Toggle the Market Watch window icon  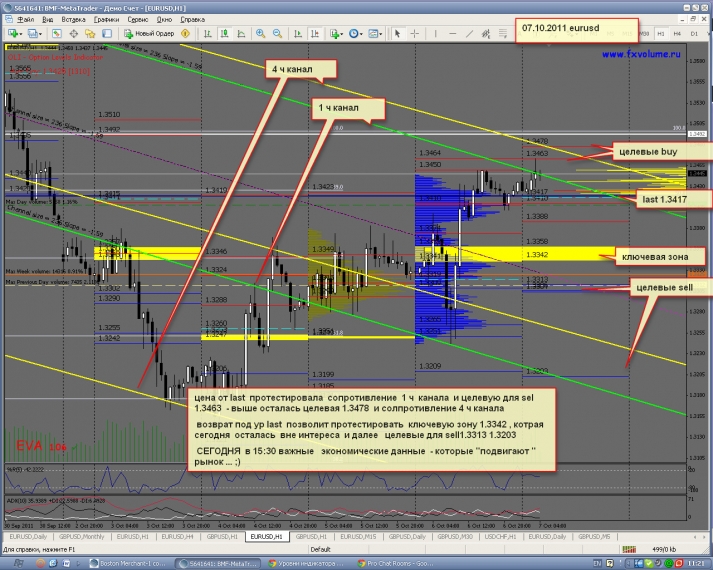click(56, 34)
